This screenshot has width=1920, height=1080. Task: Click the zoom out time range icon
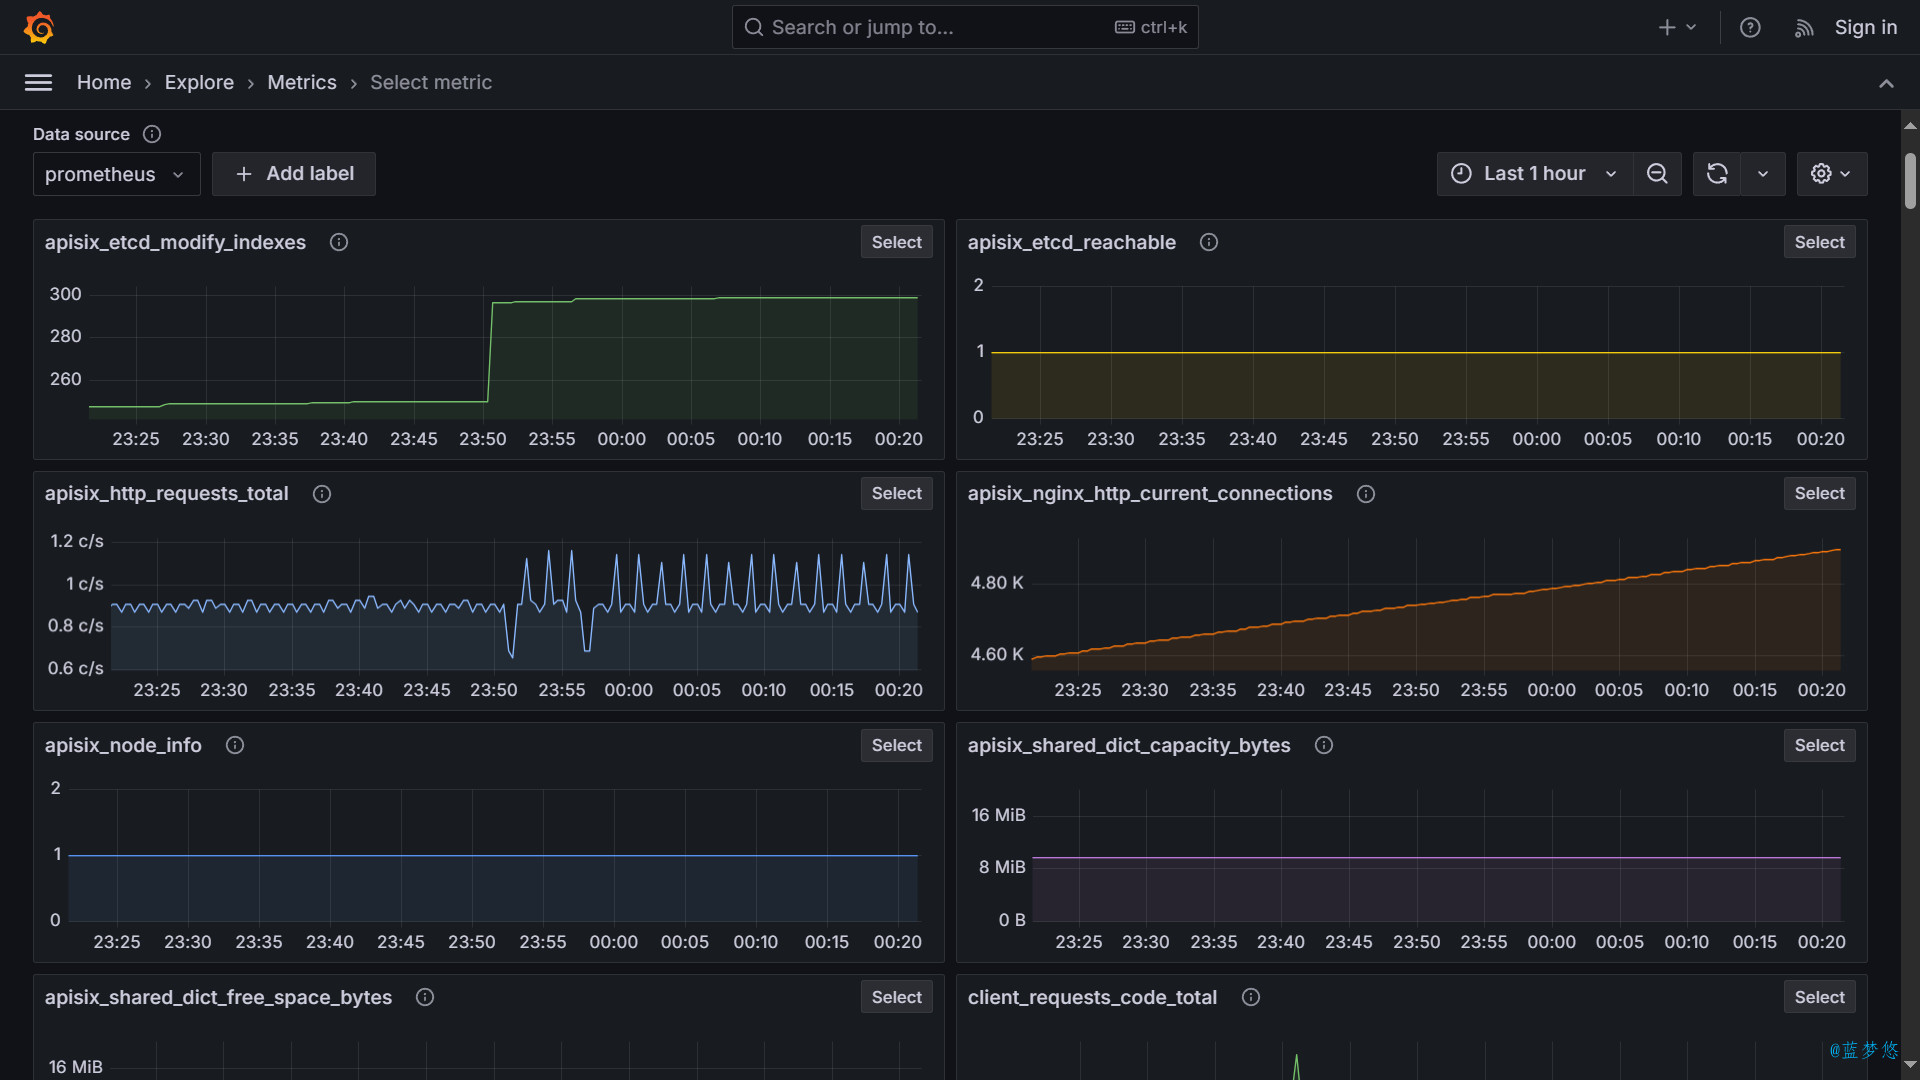pyautogui.click(x=1657, y=174)
